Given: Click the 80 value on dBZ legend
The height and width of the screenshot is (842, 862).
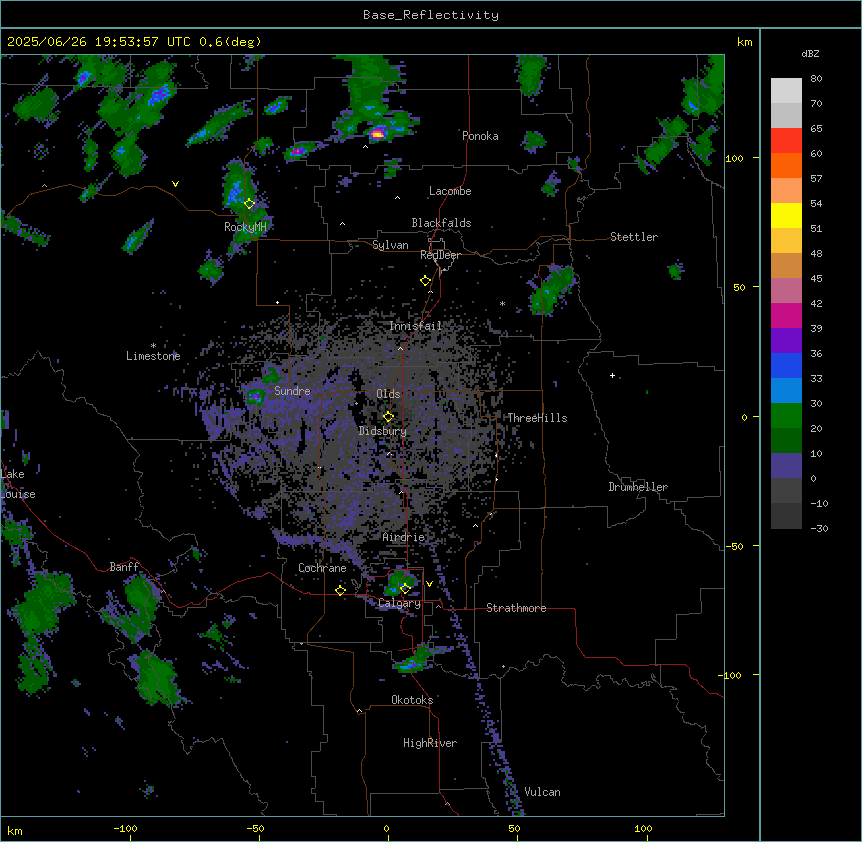Looking at the screenshot, I should click(x=816, y=79).
